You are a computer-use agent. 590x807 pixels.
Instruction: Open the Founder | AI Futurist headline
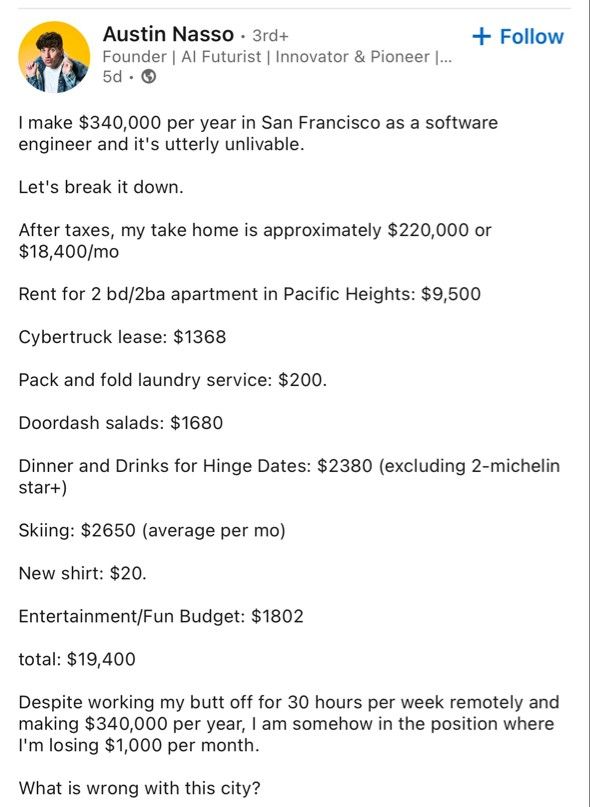point(277,57)
